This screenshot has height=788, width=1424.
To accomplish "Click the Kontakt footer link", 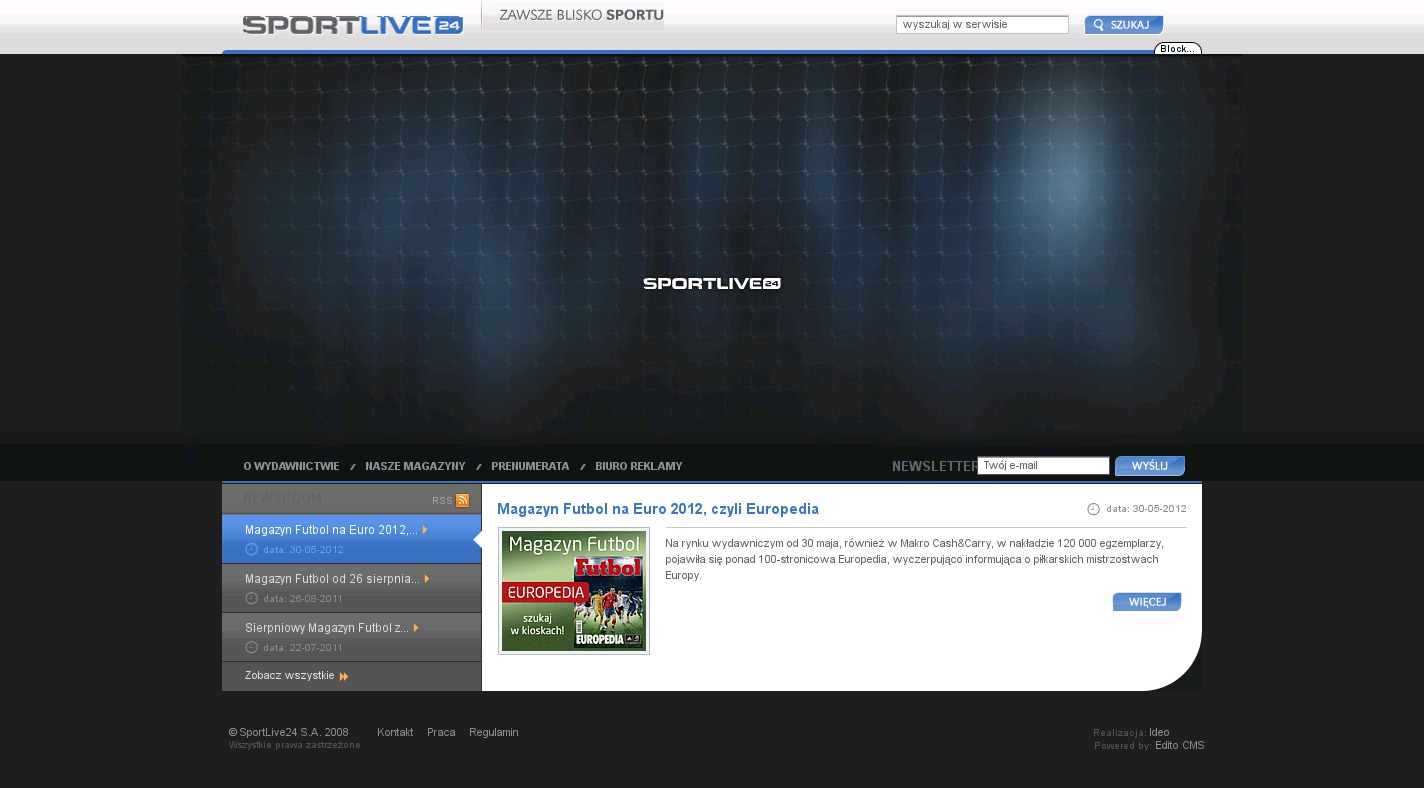I will pyautogui.click(x=395, y=733).
